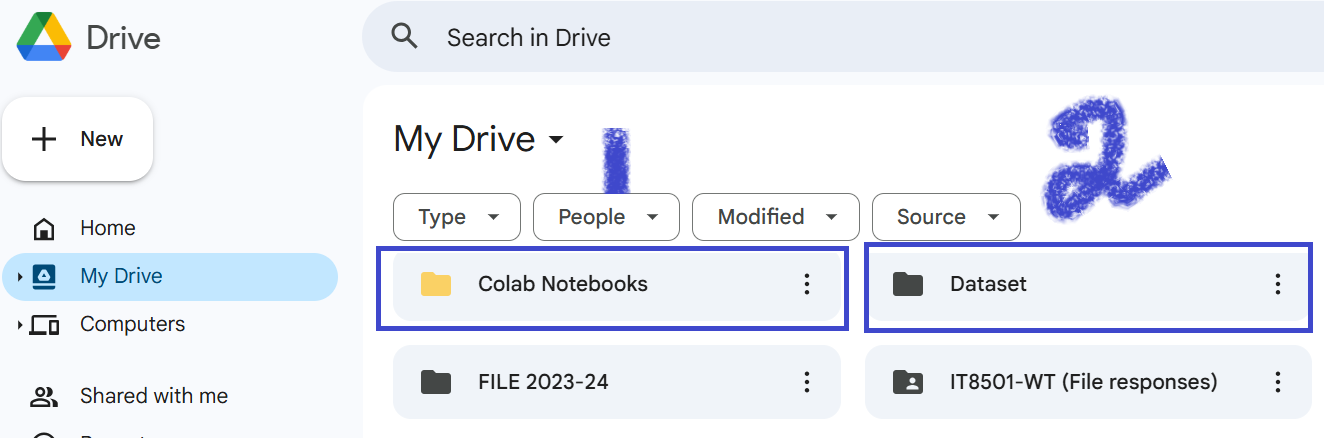Click the Home icon in sidebar

(x=44, y=229)
